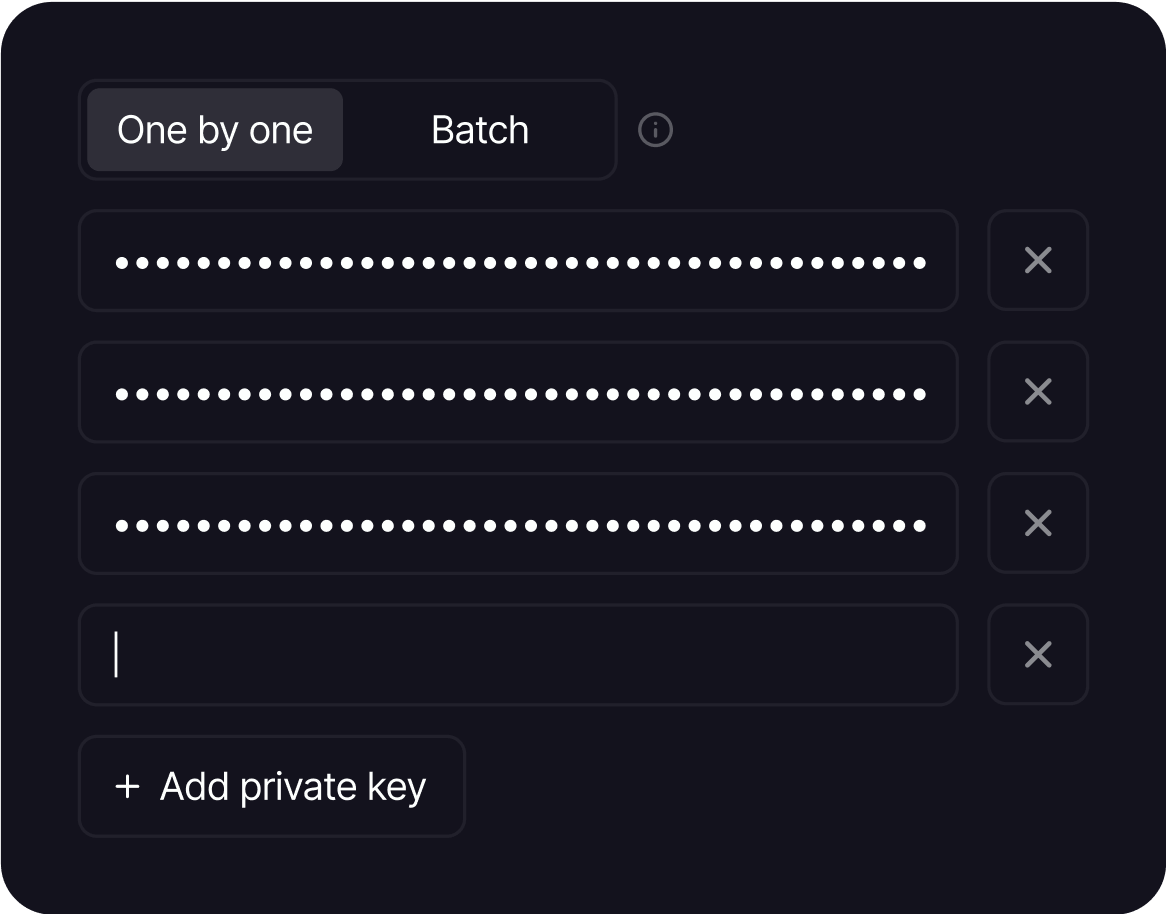Image resolution: width=1166 pixels, height=914 pixels.
Task: Focus the empty private key input field
Action: [x=518, y=655]
